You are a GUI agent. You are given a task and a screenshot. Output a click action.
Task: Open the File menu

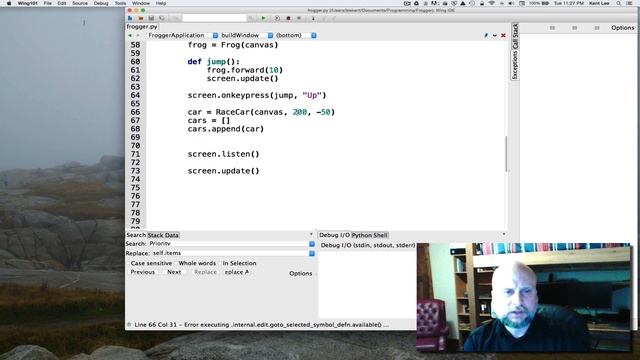47,3
